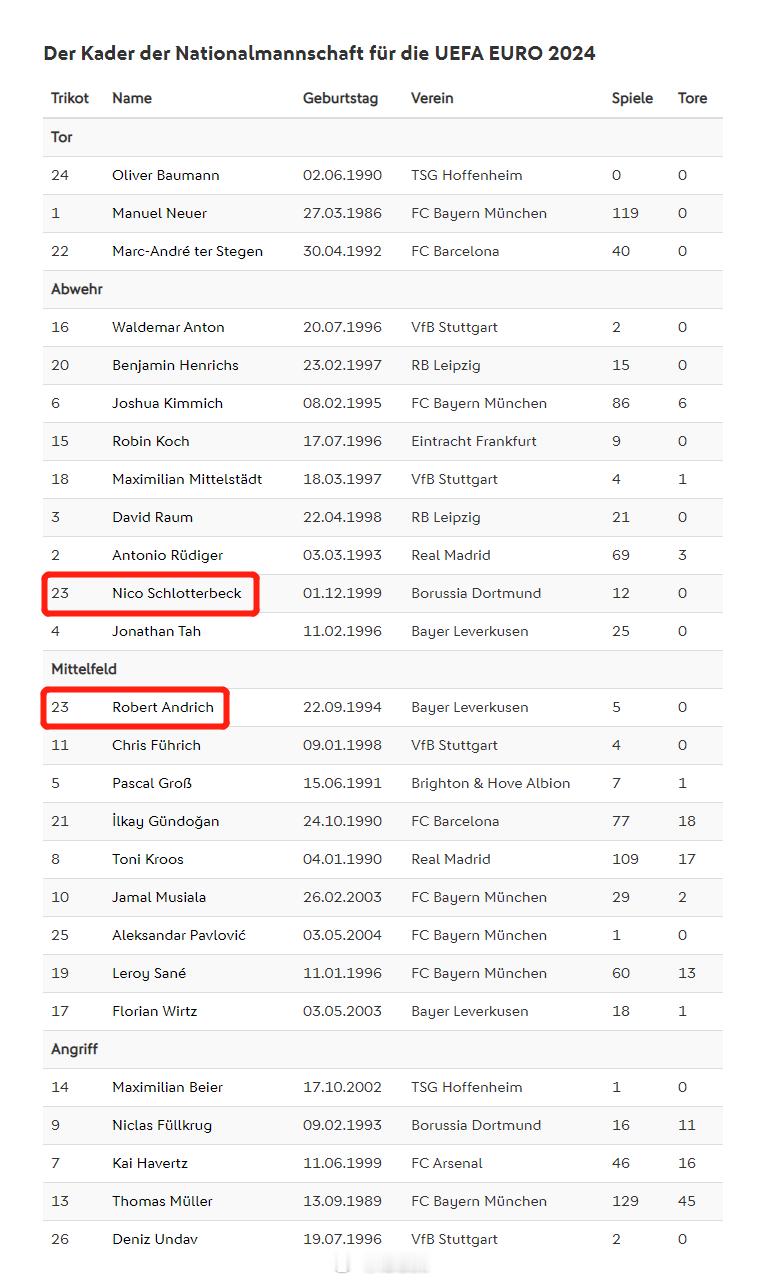
Task: Click player name Thomas Müller
Action: pyautogui.click(x=162, y=1201)
